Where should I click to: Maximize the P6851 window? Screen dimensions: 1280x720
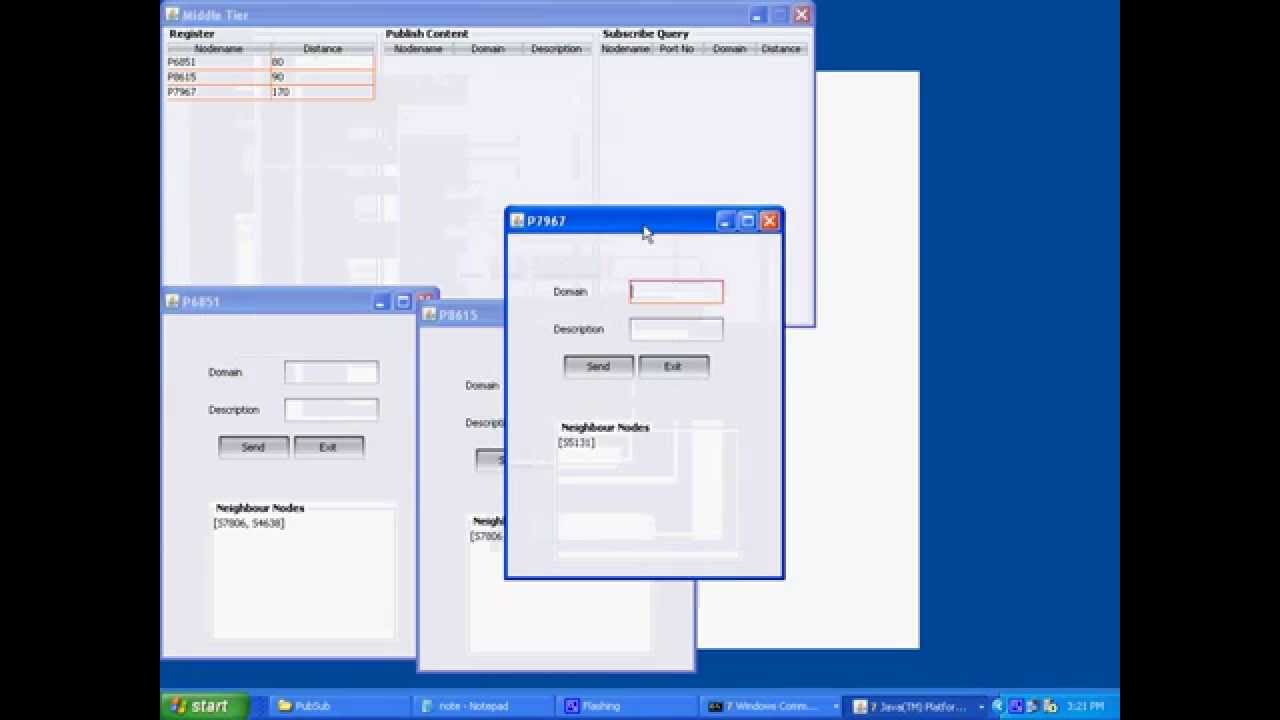click(403, 301)
